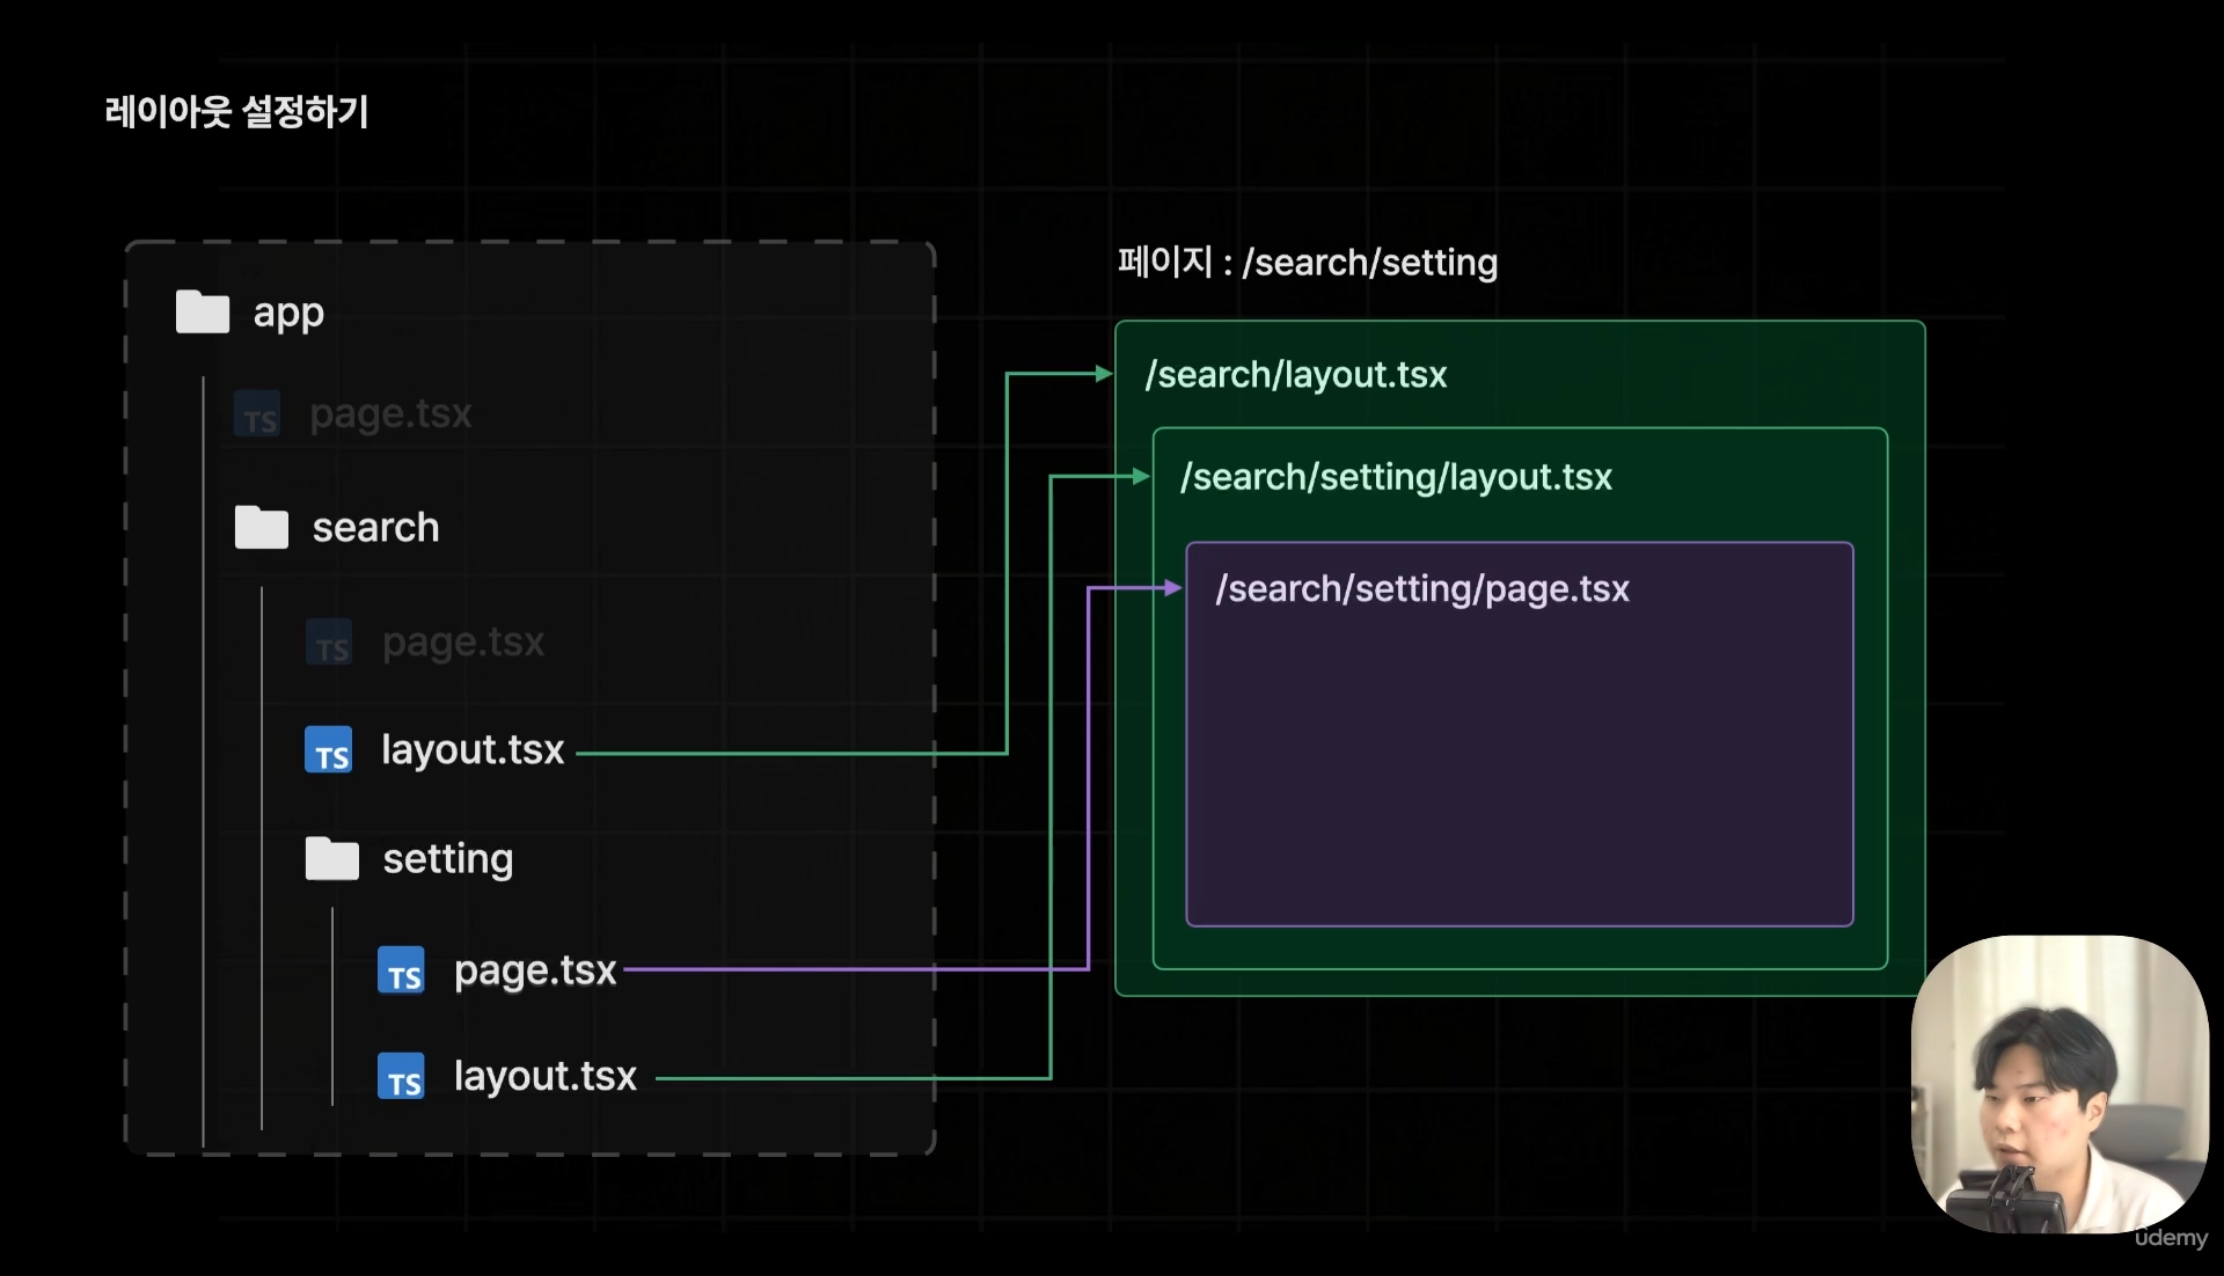Click the 레이아웃 설정하기 title

237,112
